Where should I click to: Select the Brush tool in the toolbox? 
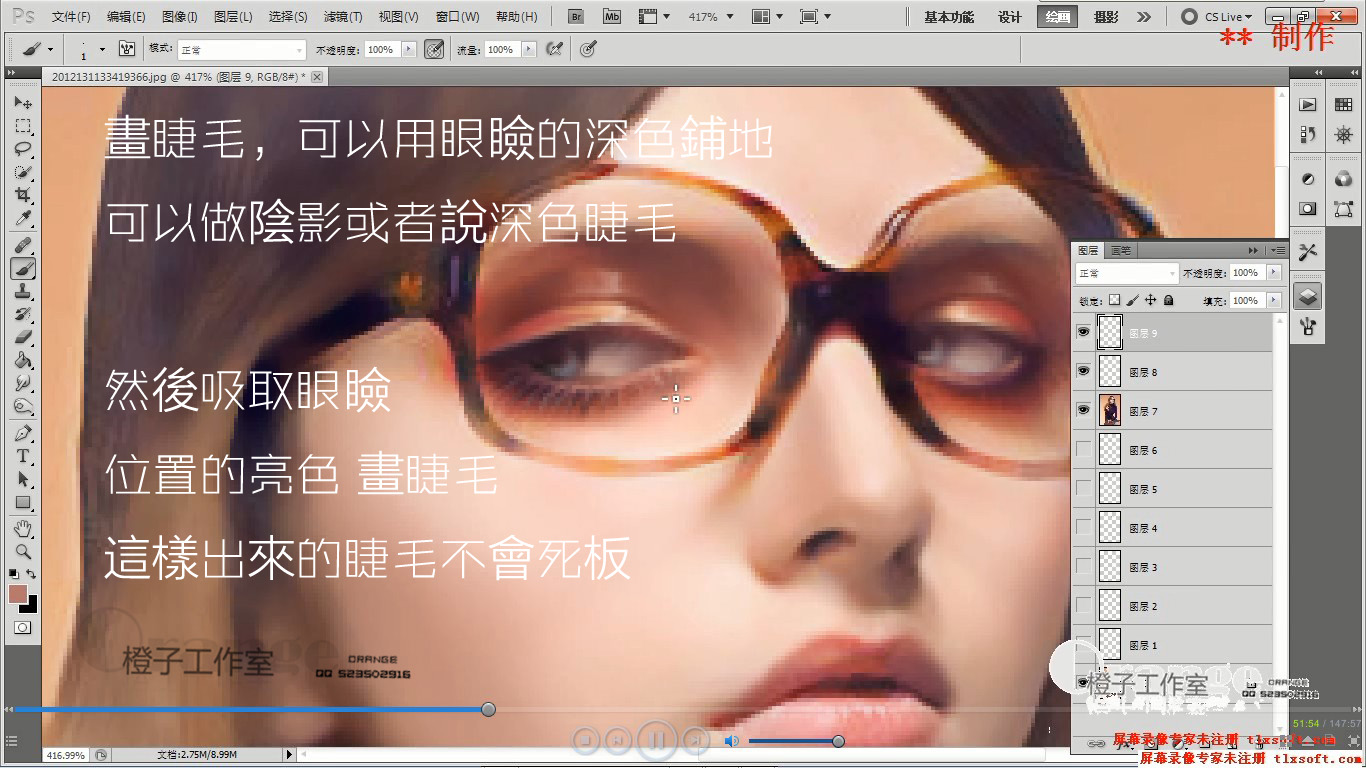pos(23,268)
